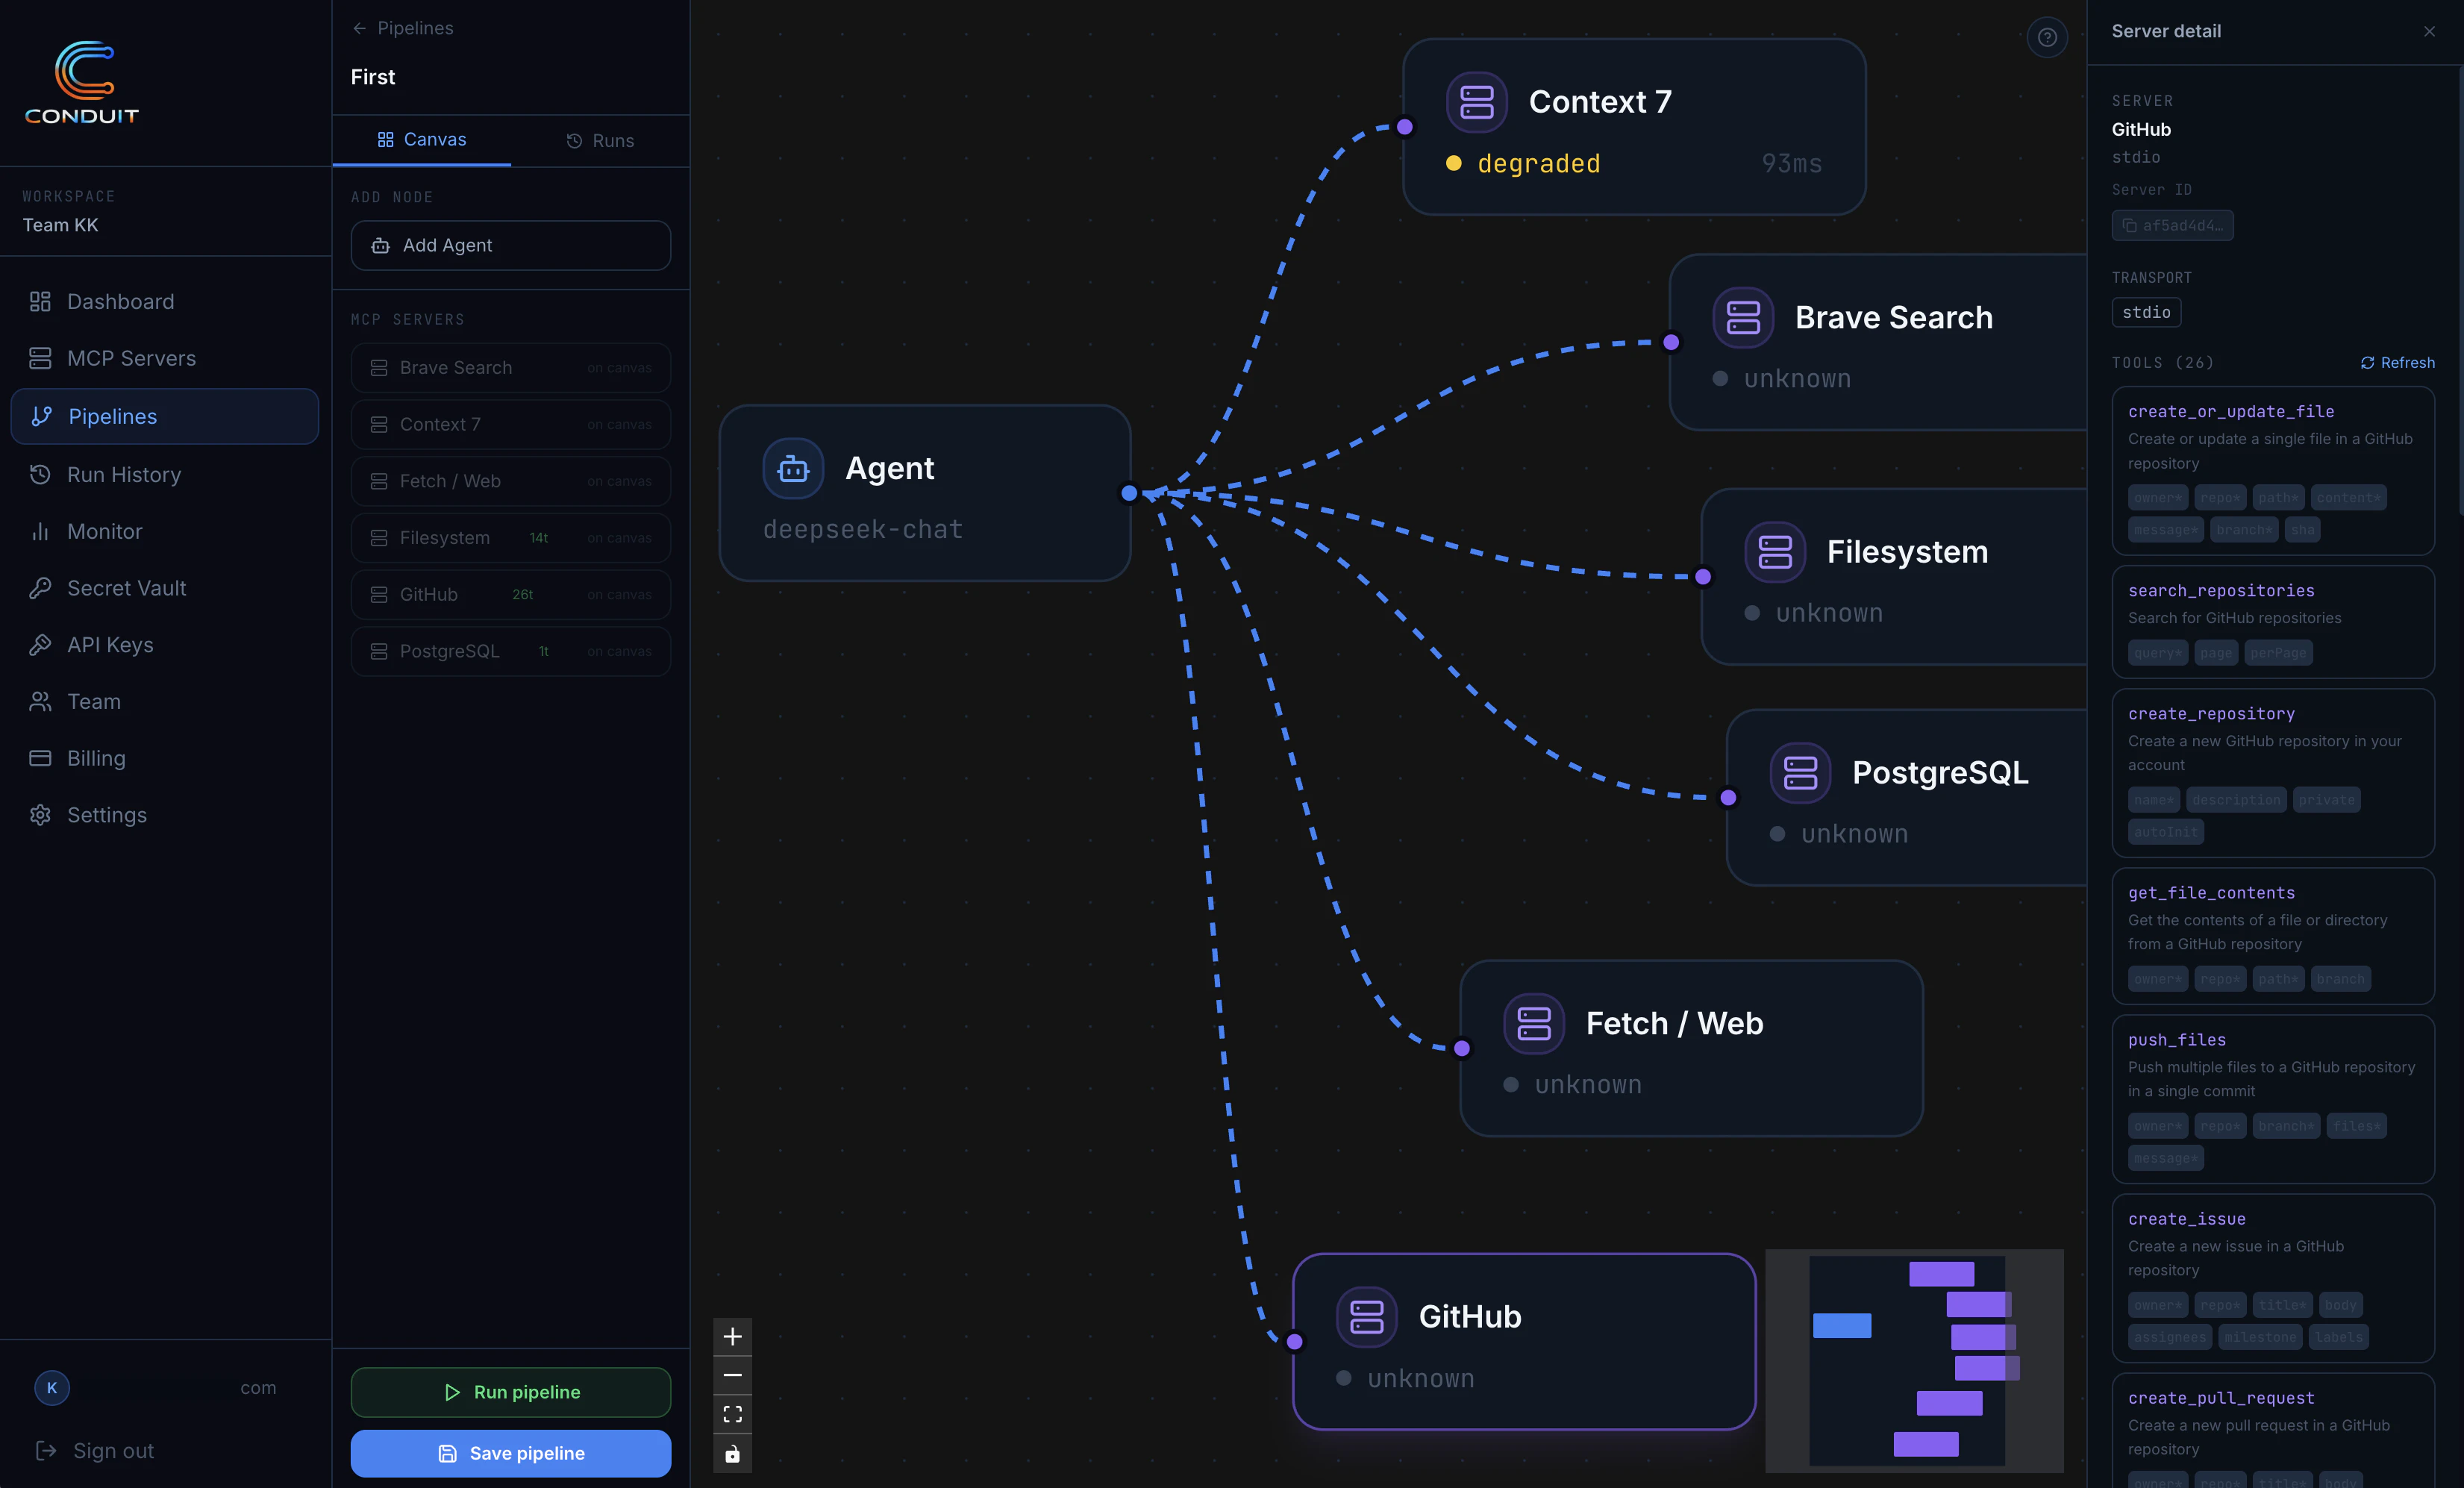Click the canvas zoom in plus button
Screen dimensions: 2464x1488
(x=732, y=1336)
